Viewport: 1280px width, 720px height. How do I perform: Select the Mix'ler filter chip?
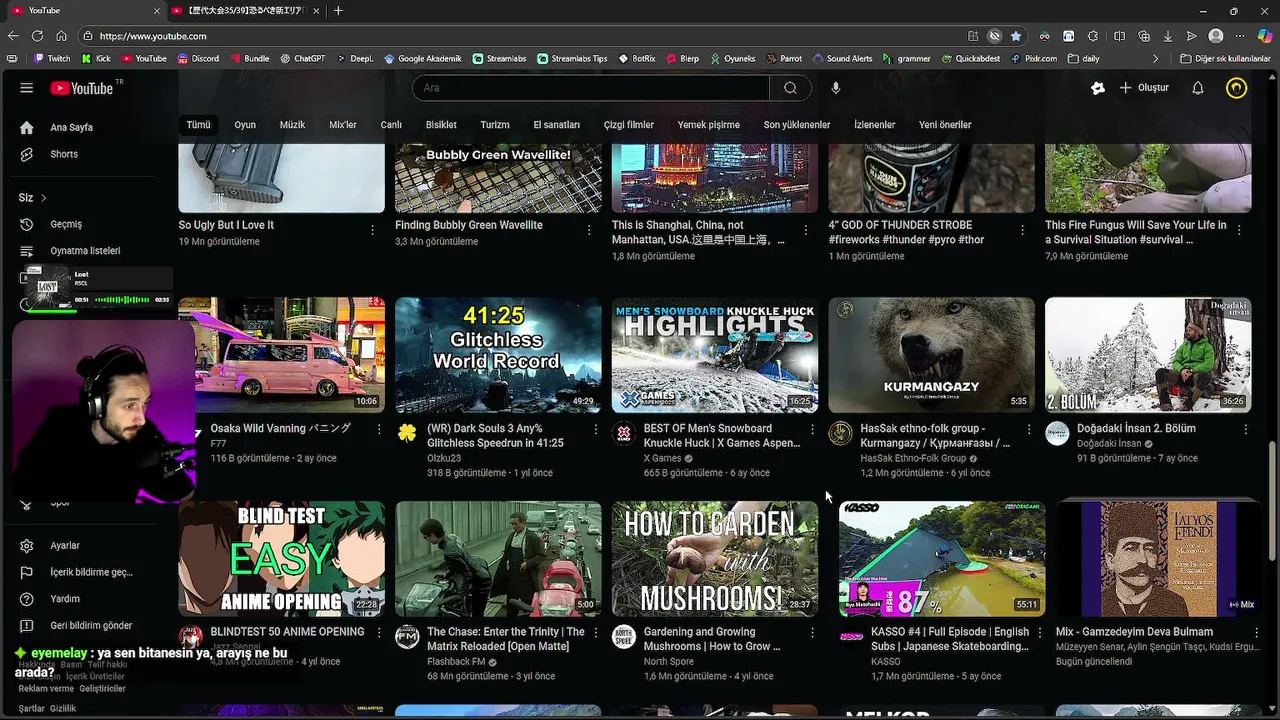click(x=343, y=125)
